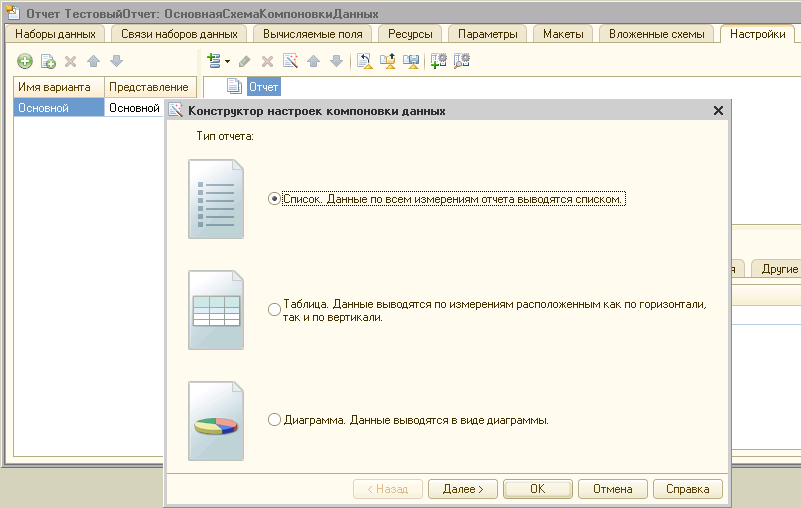801x508 pixels.
Task: Open the Параметры tab
Action: tap(487, 34)
